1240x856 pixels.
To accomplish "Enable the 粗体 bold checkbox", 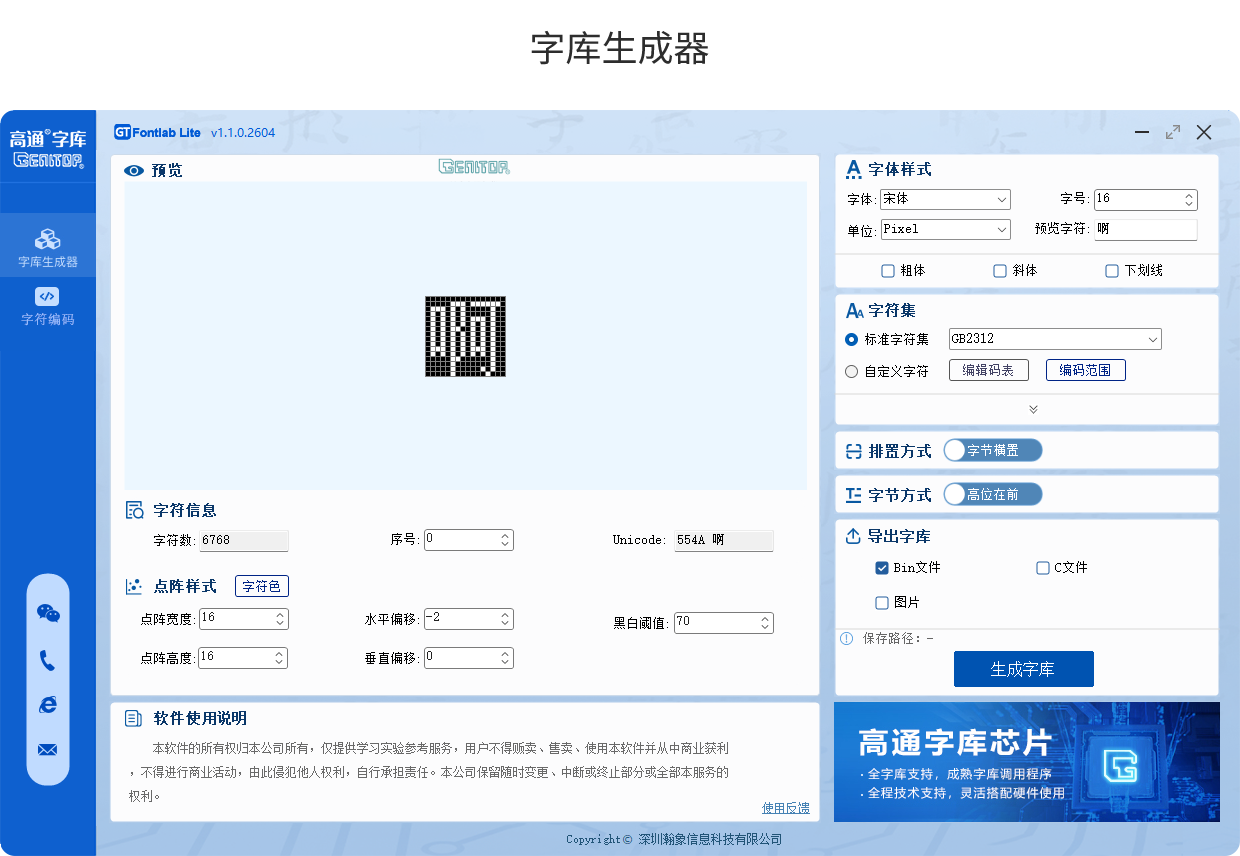I will (887, 271).
